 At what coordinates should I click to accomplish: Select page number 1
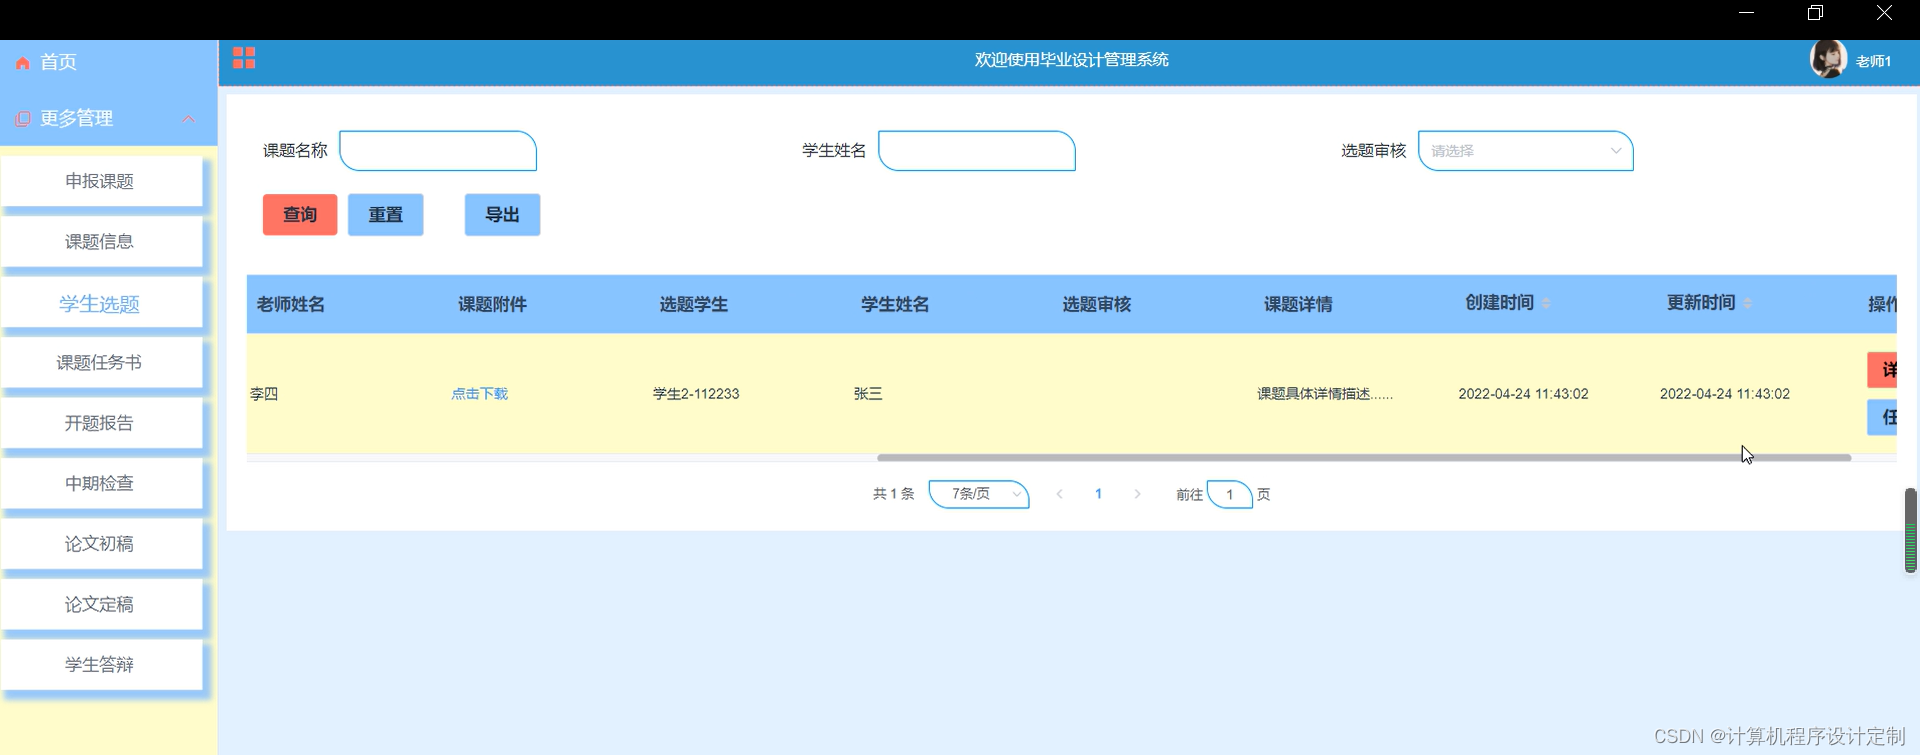[x=1098, y=494]
